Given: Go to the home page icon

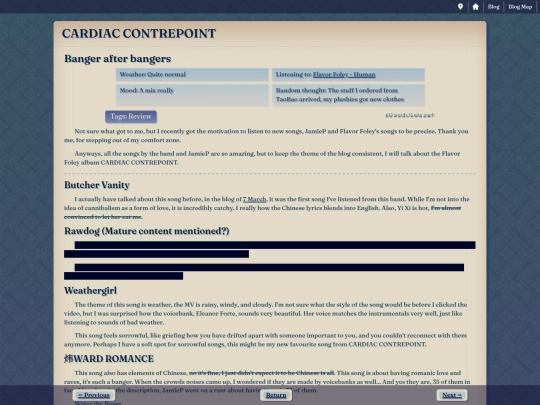Looking at the screenshot, I should pyautogui.click(x=475, y=7).
